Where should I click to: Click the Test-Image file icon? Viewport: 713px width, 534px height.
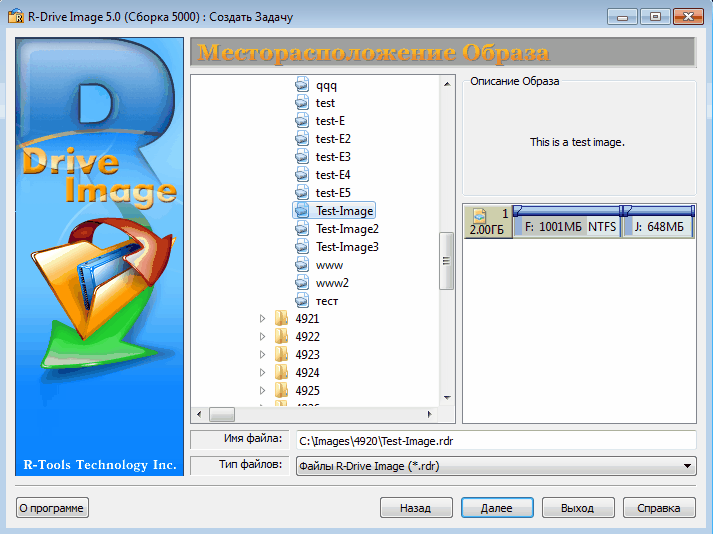(x=302, y=211)
